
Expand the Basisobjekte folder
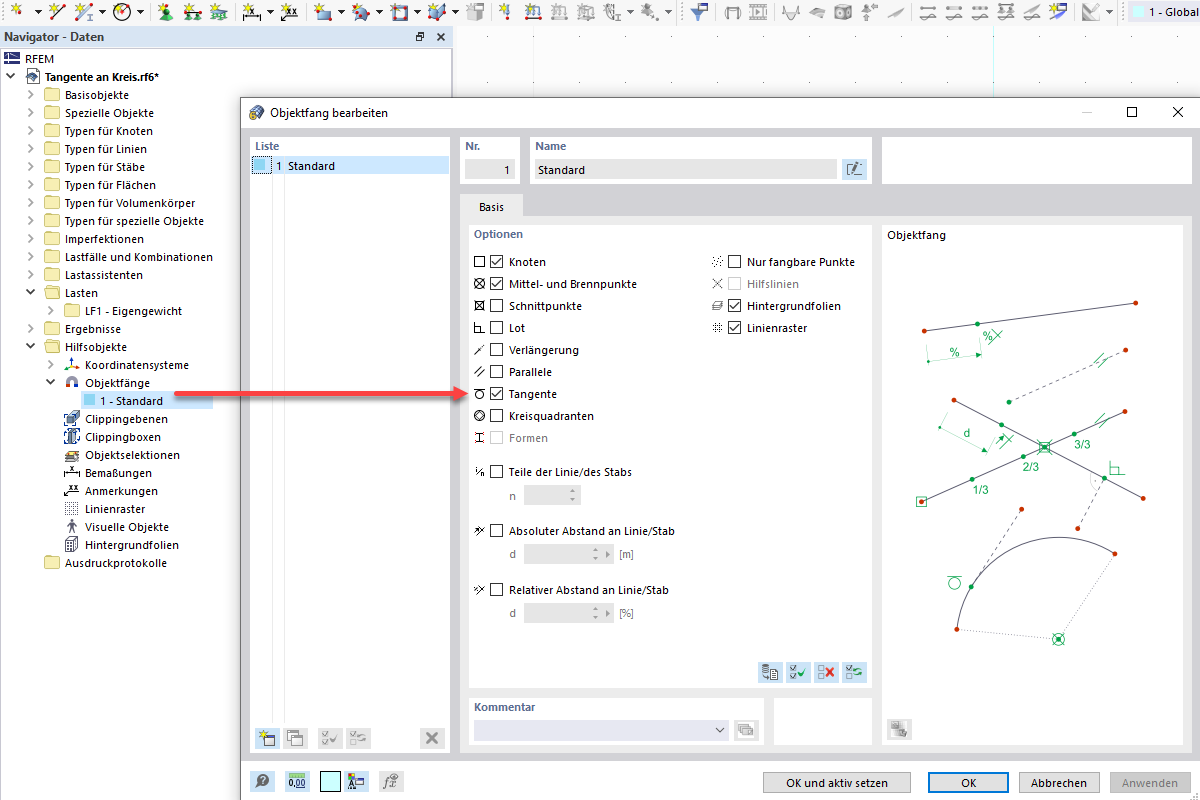click(x=29, y=94)
